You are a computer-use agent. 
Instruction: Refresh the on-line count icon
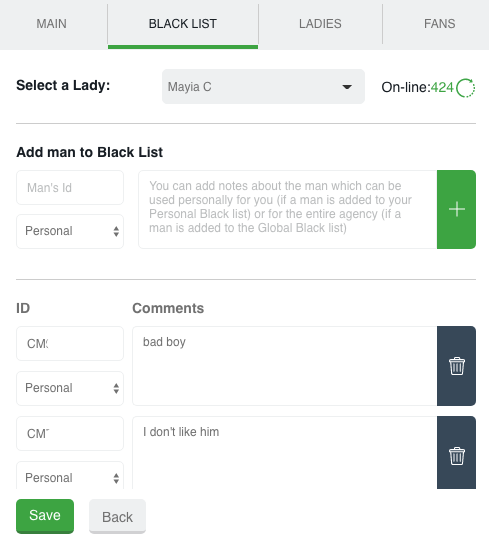pos(465,88)
